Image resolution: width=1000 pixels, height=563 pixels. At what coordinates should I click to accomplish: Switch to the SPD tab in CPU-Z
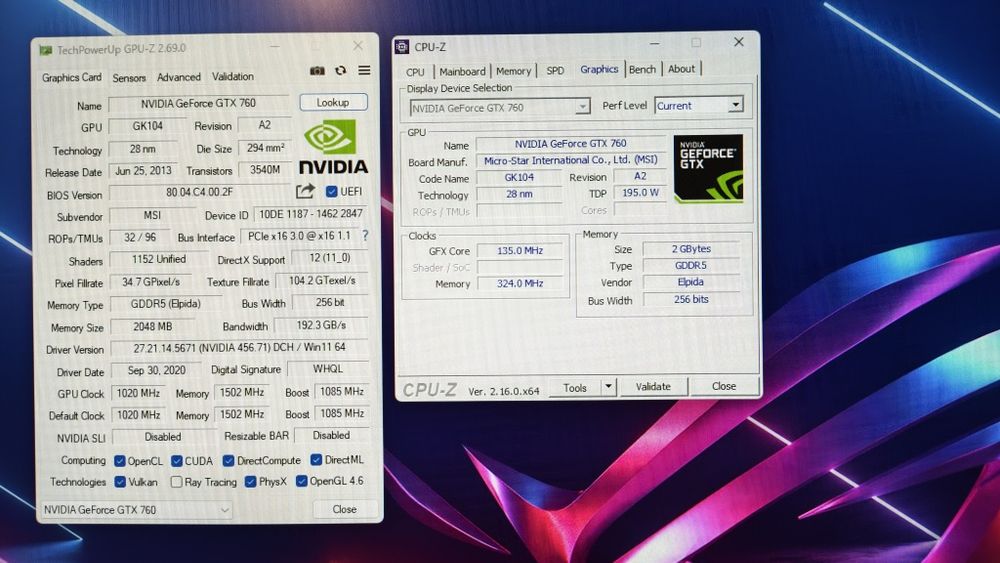pos(555,71)
